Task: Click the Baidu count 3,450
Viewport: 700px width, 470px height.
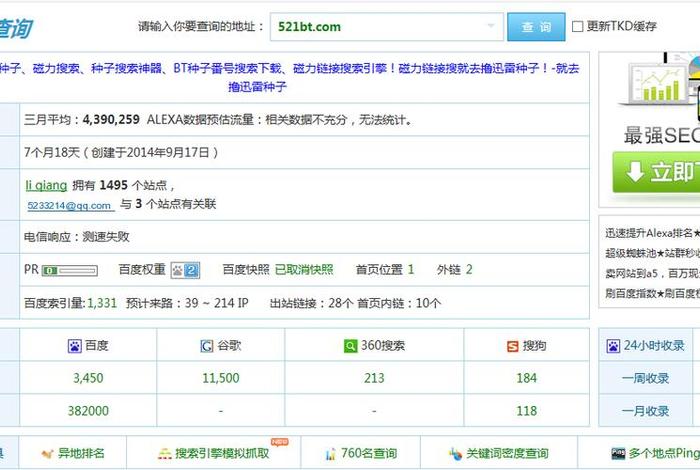Action: click(x=88, y=378)
